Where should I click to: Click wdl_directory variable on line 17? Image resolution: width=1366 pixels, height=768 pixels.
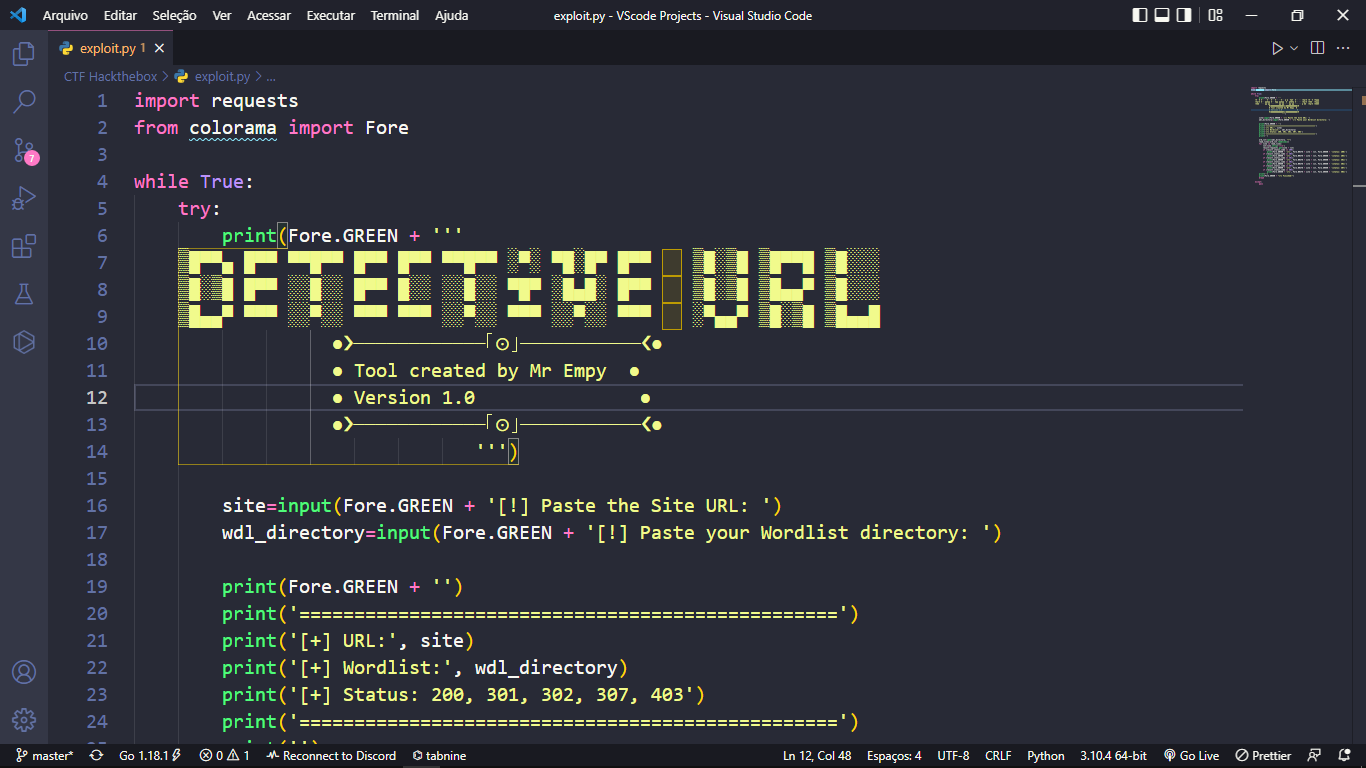pos(293,533)
